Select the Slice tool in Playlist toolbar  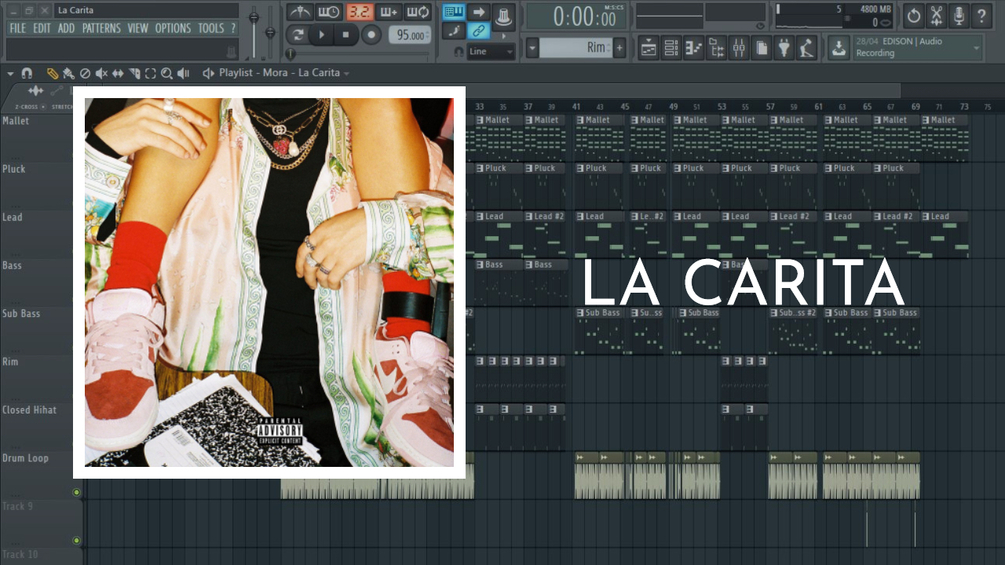(x=135, y=73)
